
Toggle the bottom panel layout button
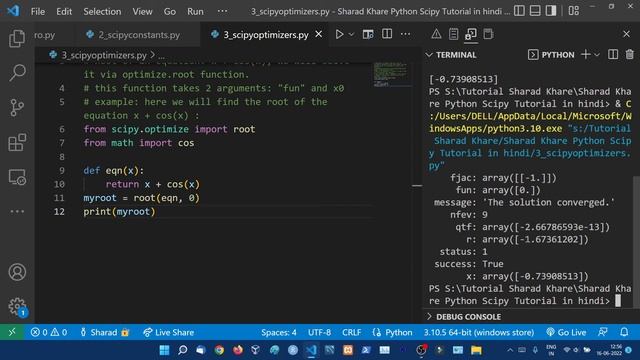tap(535, 11)
